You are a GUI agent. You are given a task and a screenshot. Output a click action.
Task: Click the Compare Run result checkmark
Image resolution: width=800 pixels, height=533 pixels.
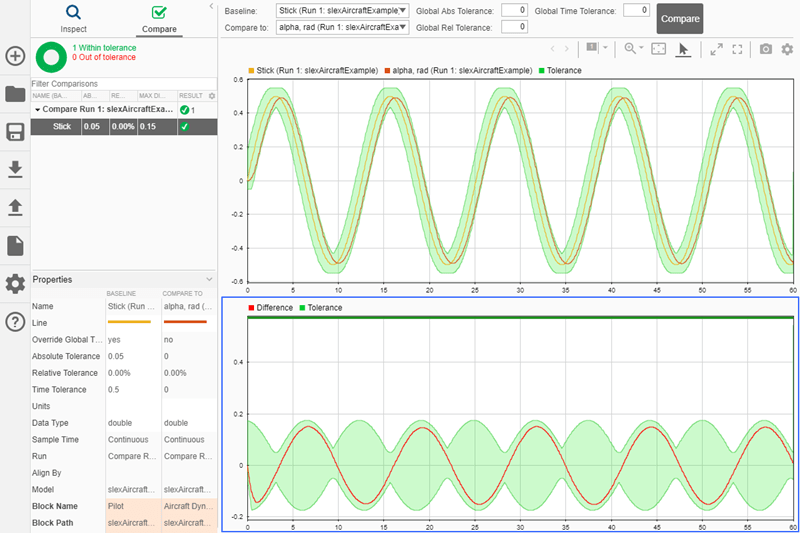[x=184, y=110]
